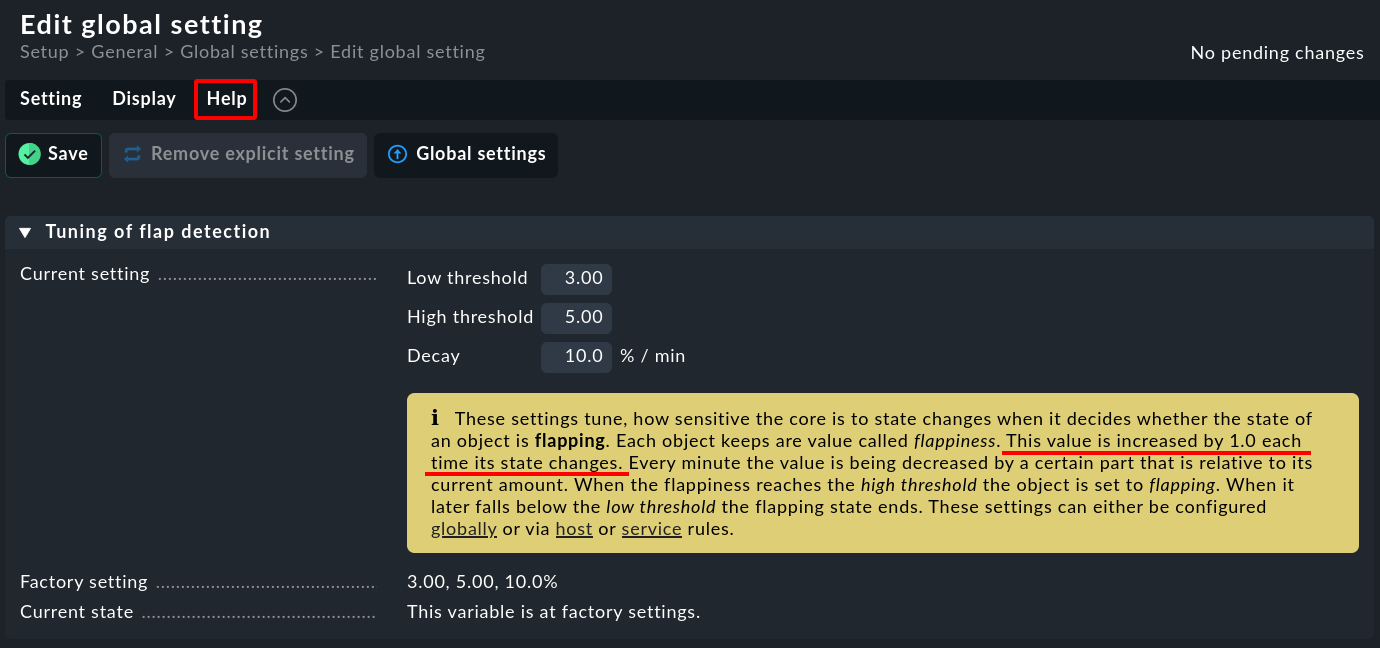Collapse the Tuning of flap detection section
This screenshot has width=1380, height=648.
coord(24,231)
